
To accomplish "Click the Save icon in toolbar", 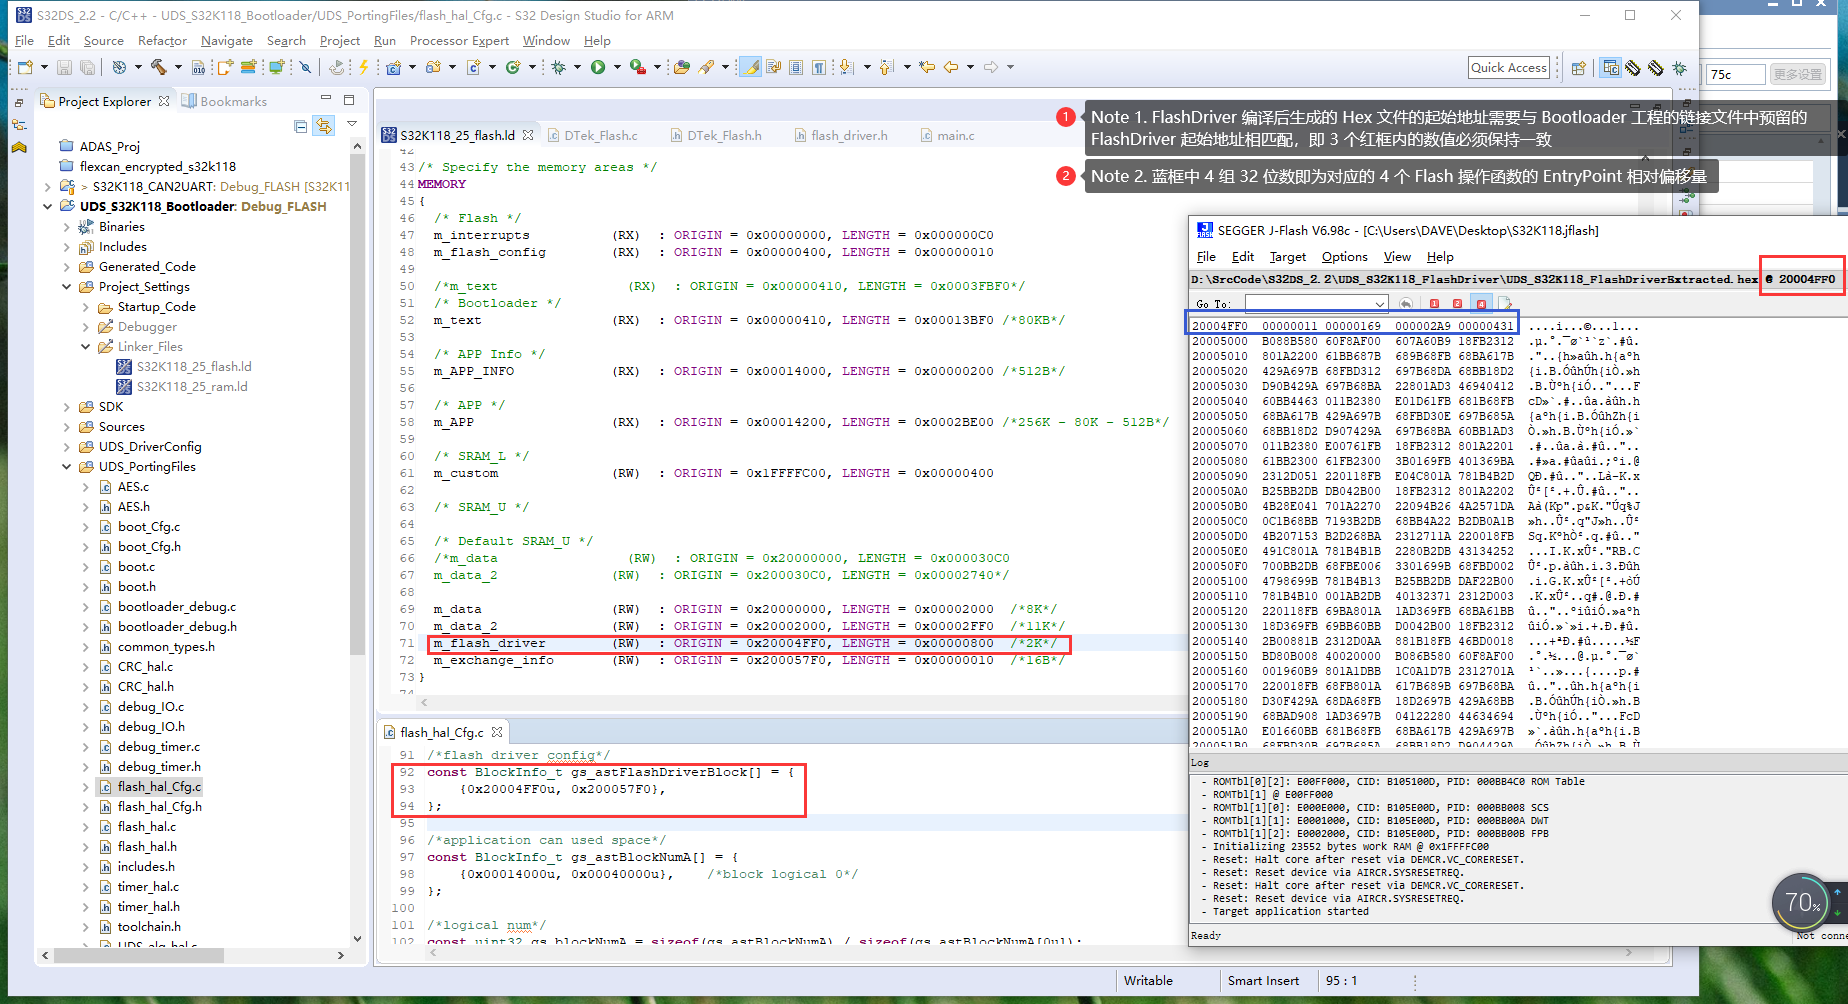I will pos(64,67).
